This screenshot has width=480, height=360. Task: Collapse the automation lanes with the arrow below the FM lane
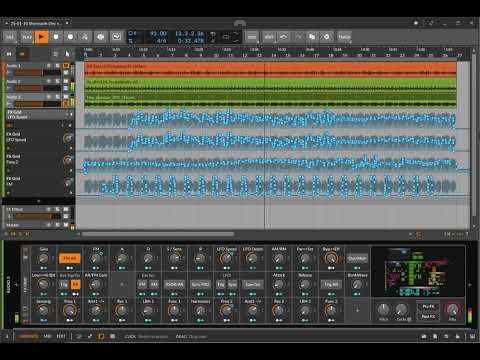point(38,201)
